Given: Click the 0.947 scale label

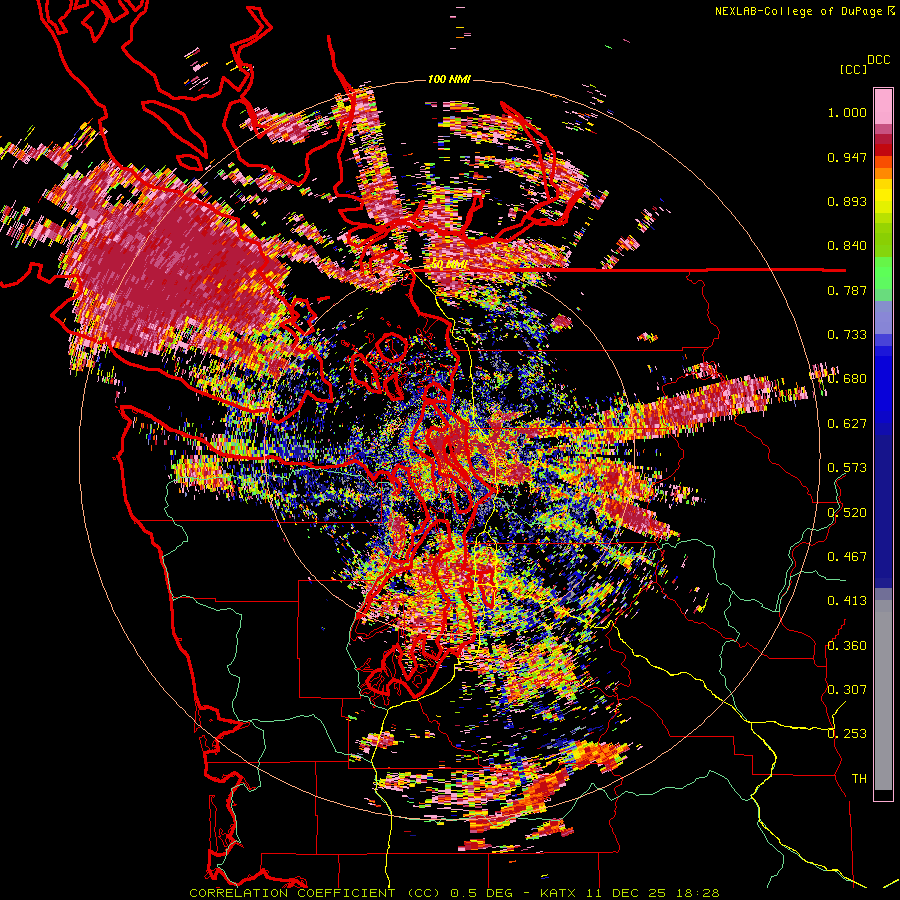Looking at the screenshot, I should 847,157.
